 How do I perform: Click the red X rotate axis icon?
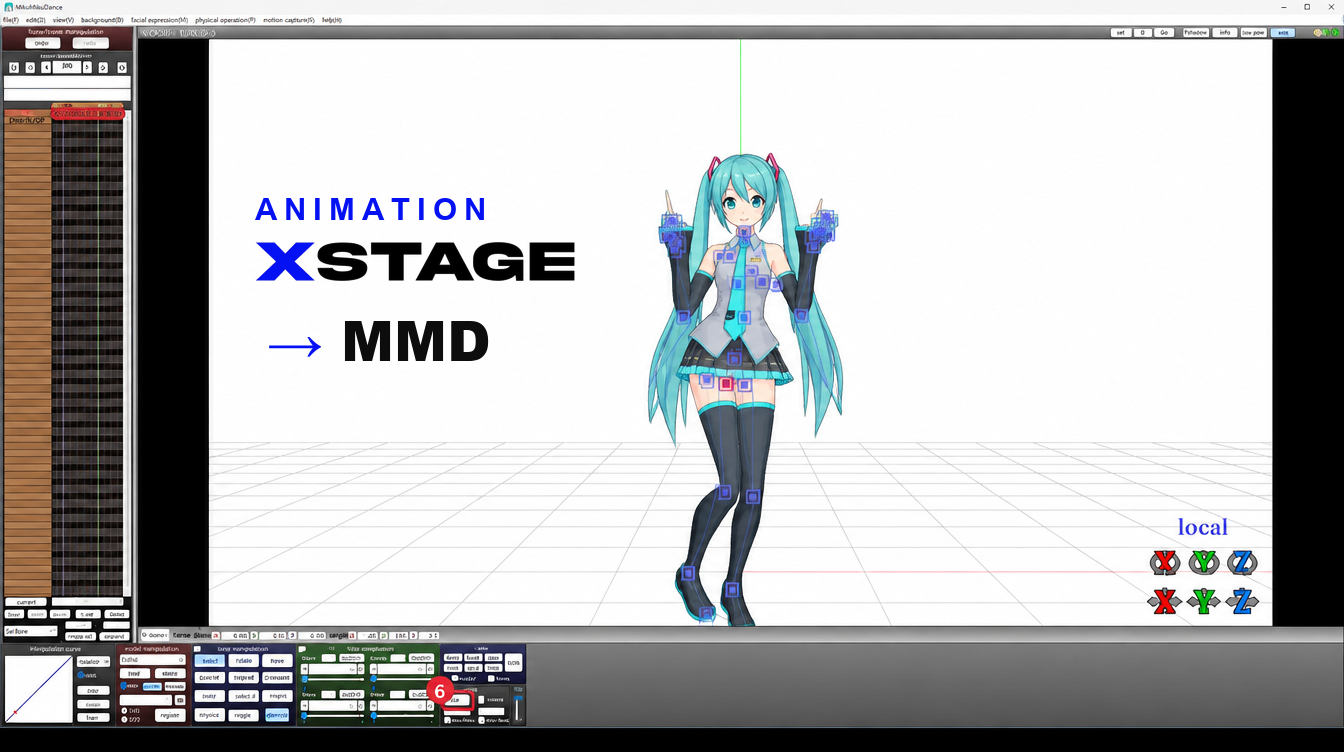(1164, 563)
